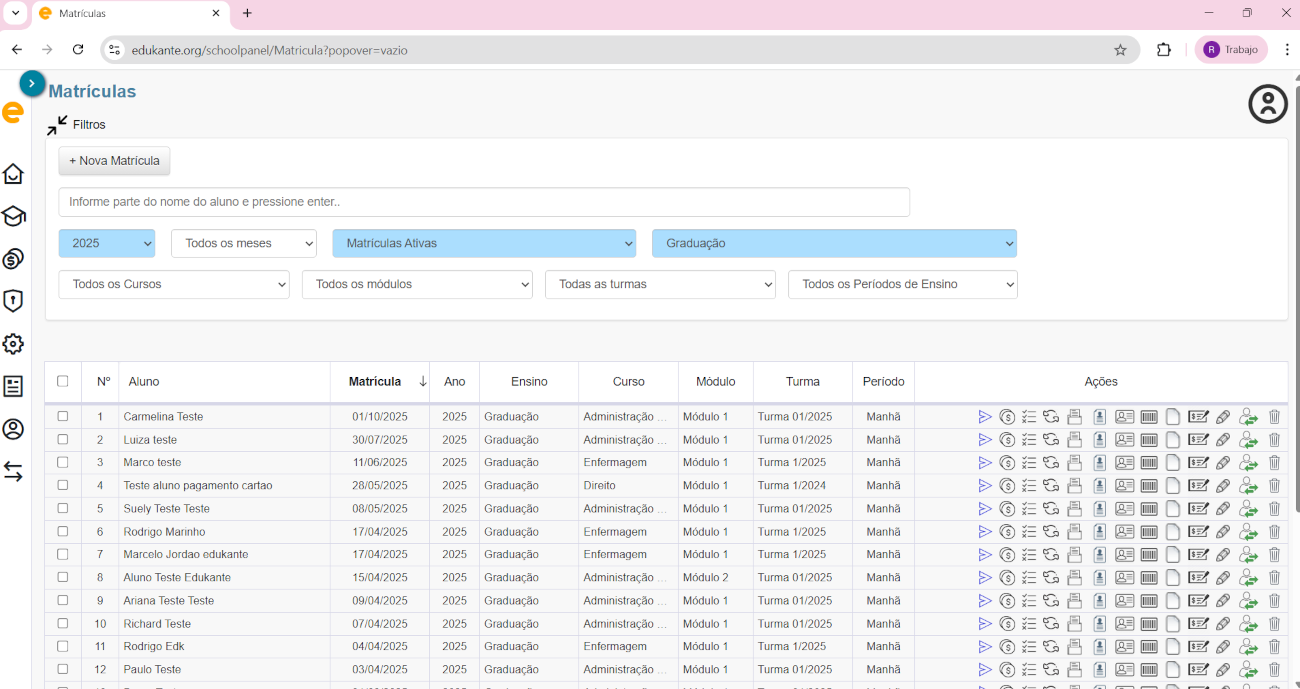Click the green-arrow transfer student icon for Richard Teste
This screenshot has height=689, width=1300.
click(1248, 624)
